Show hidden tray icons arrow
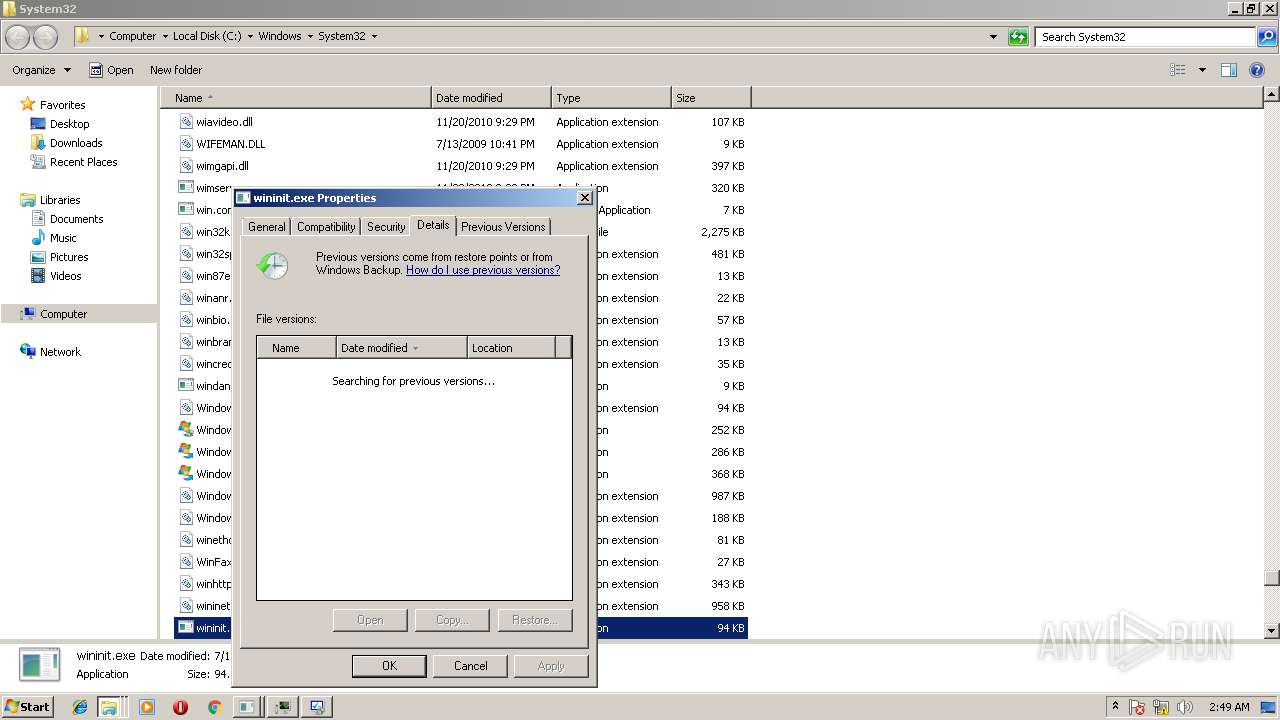This screenshot has width=1280, height=720. point(1115,707)
